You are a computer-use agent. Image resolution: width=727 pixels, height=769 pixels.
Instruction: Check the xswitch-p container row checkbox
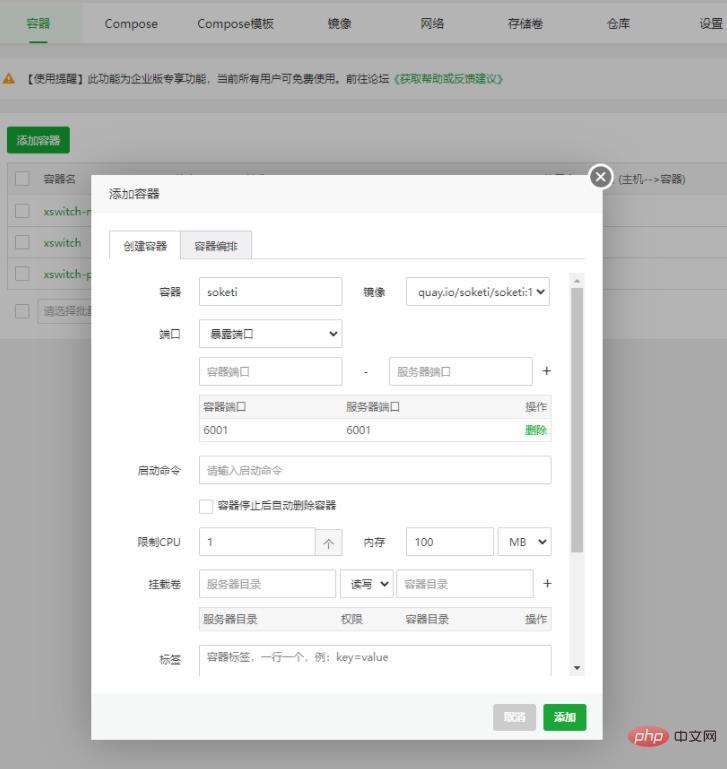[22, 274]
